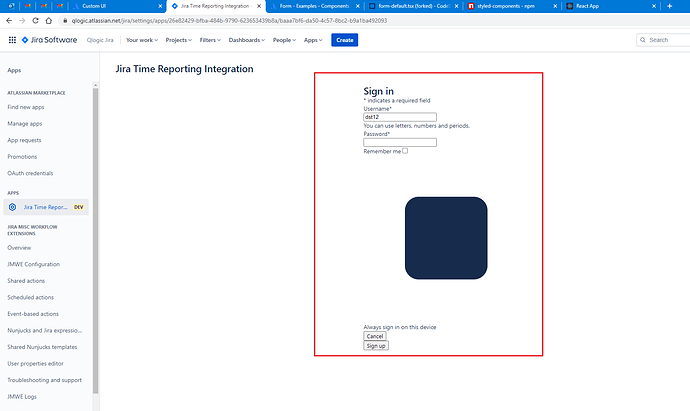
Task: Click the Qlogic Jira site name
Action: click(100, 40)
